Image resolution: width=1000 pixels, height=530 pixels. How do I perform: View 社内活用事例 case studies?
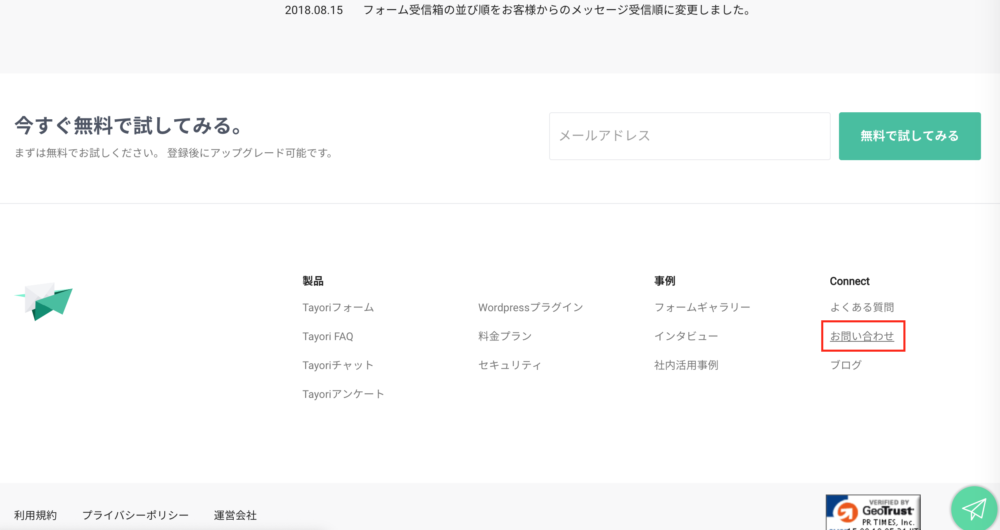click(686, 365)
